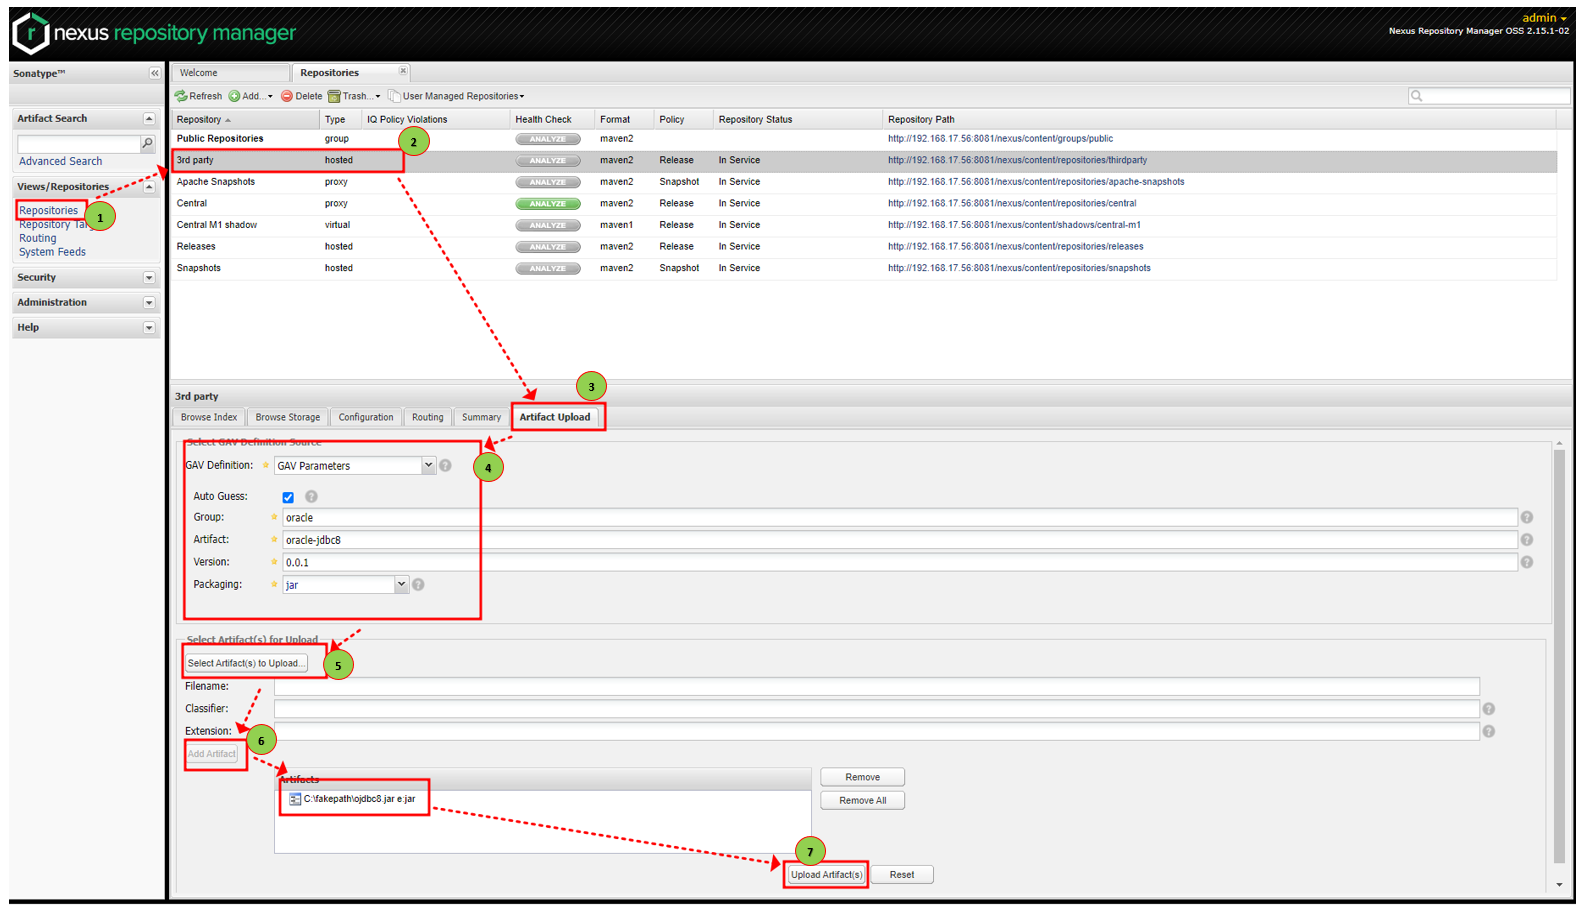The width and height of the screenshot is (1591, 908).
Task: Open the Add repository menu
Action: [250, 96]
